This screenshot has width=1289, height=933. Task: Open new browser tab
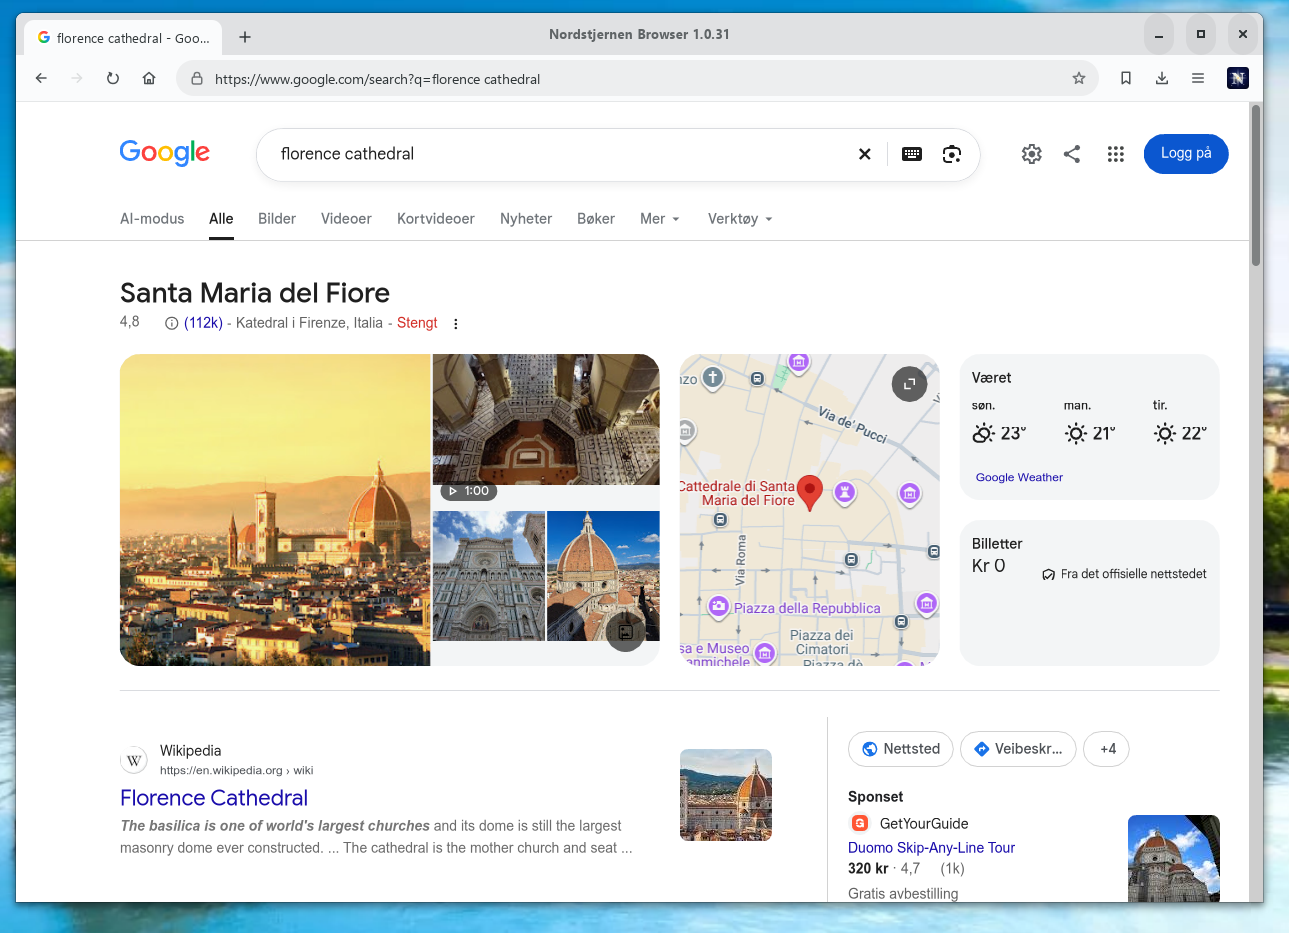(x=245, y=37)
